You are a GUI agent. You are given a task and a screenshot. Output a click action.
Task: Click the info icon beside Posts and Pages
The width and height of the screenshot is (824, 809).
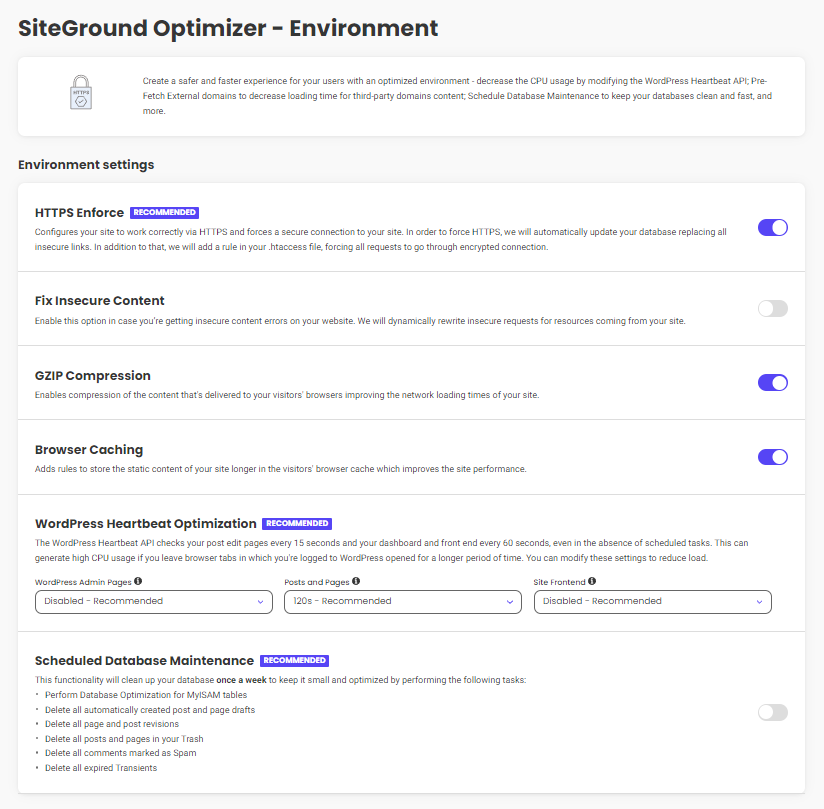[356, 581]
